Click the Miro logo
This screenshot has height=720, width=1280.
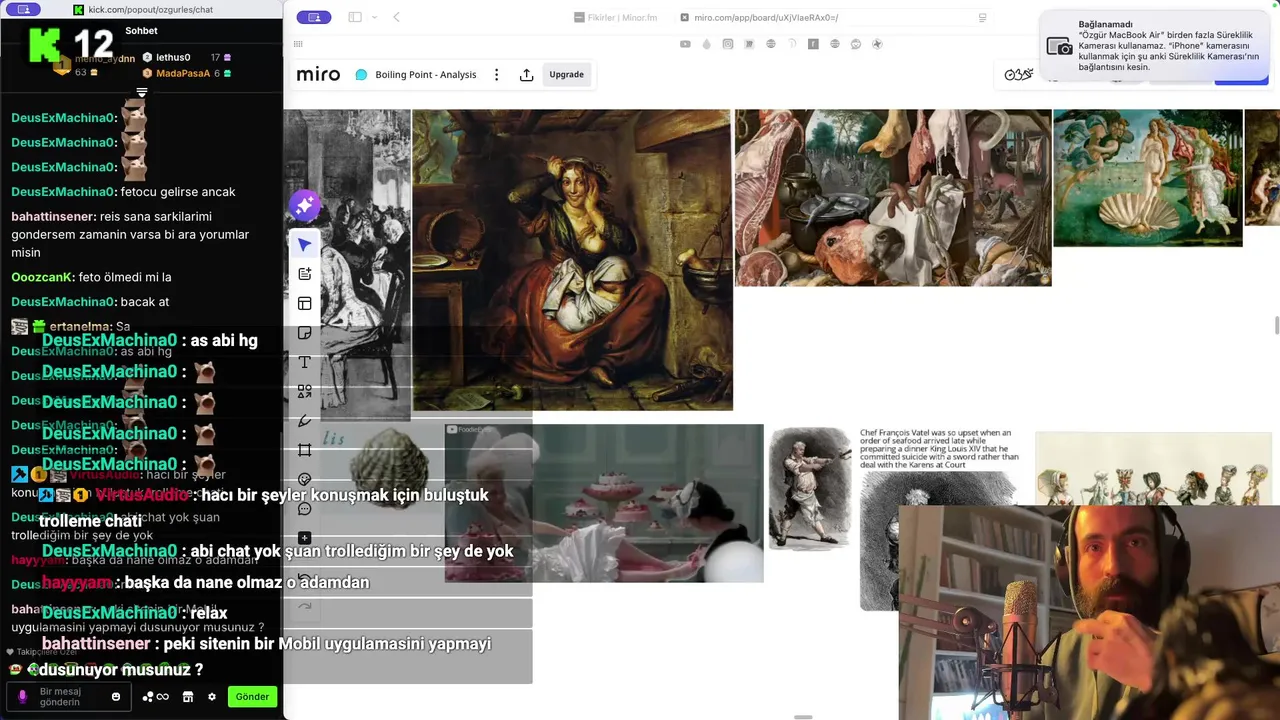[318, 75]
